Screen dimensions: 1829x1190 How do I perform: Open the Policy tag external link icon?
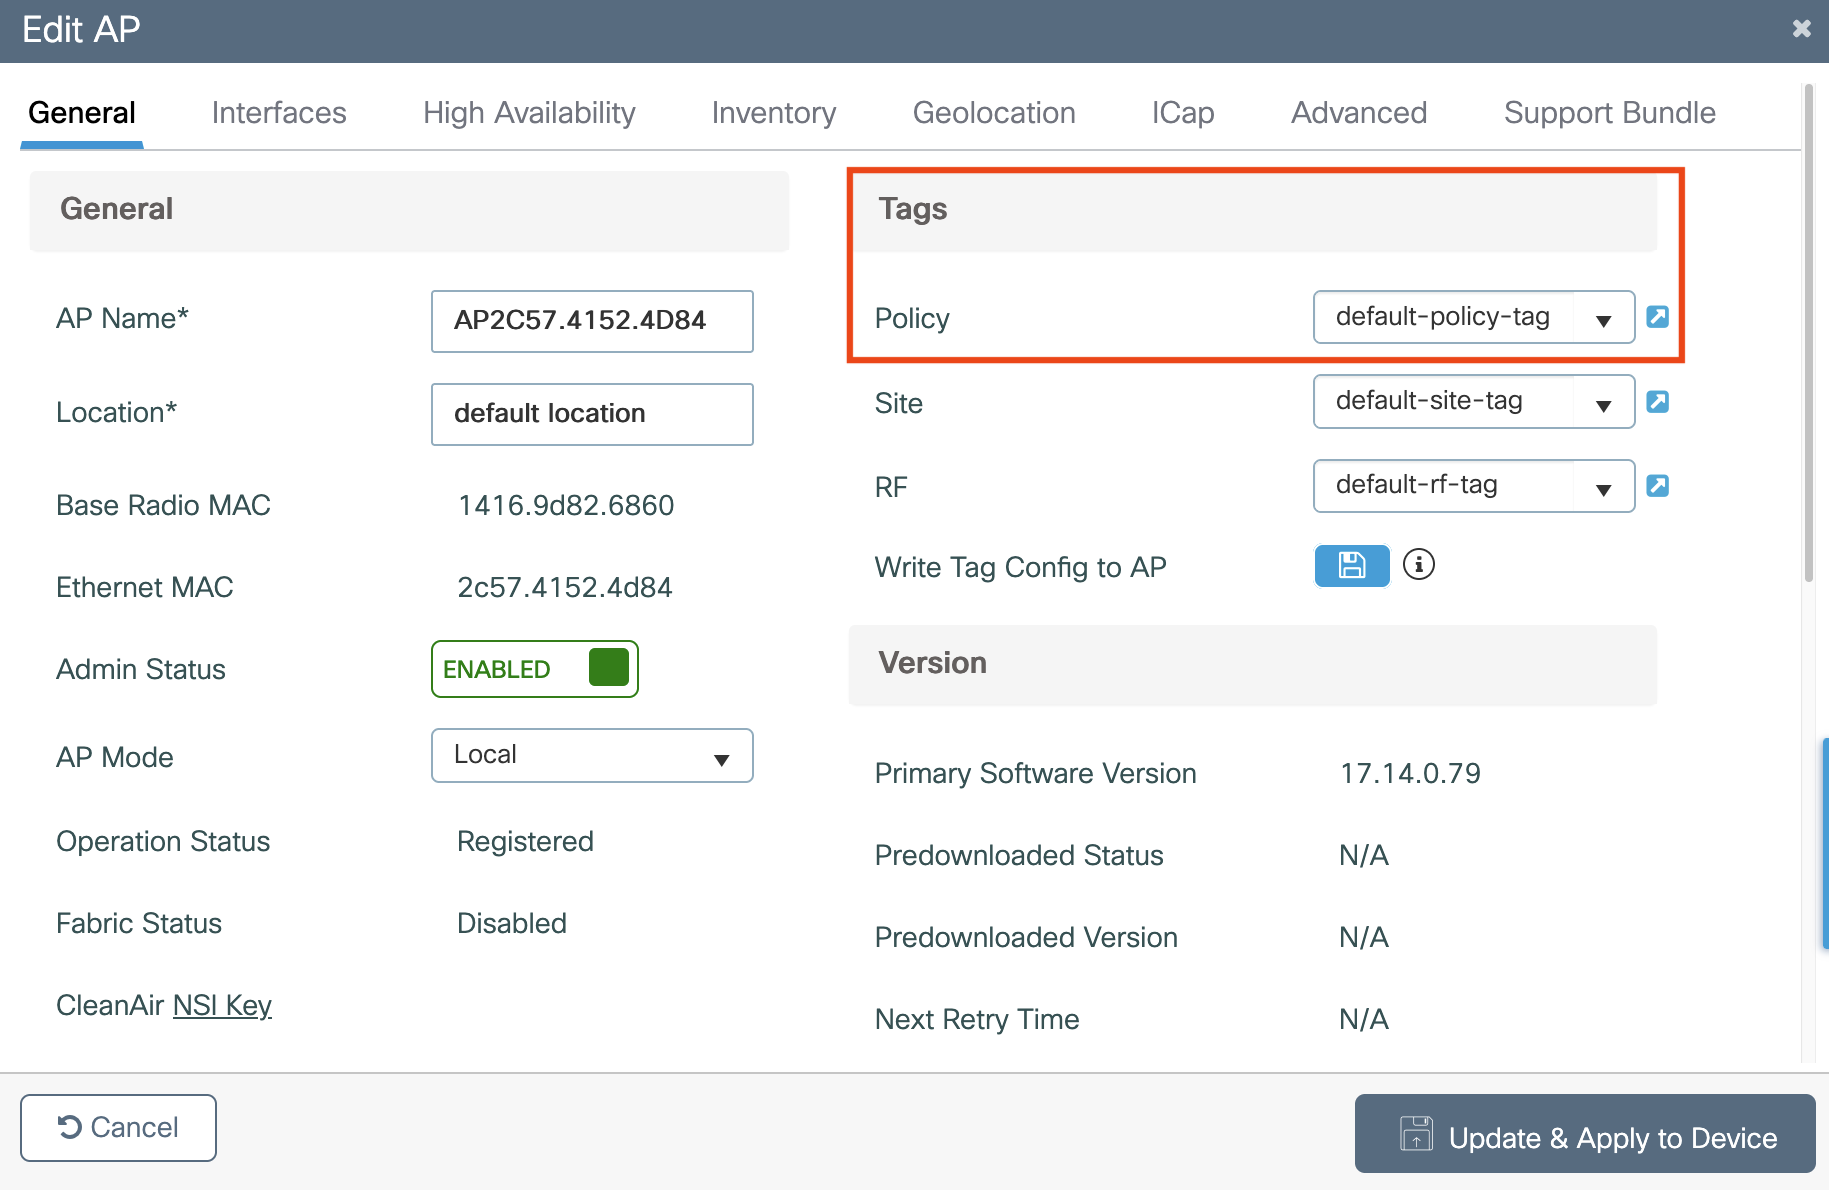(1657, 317)
